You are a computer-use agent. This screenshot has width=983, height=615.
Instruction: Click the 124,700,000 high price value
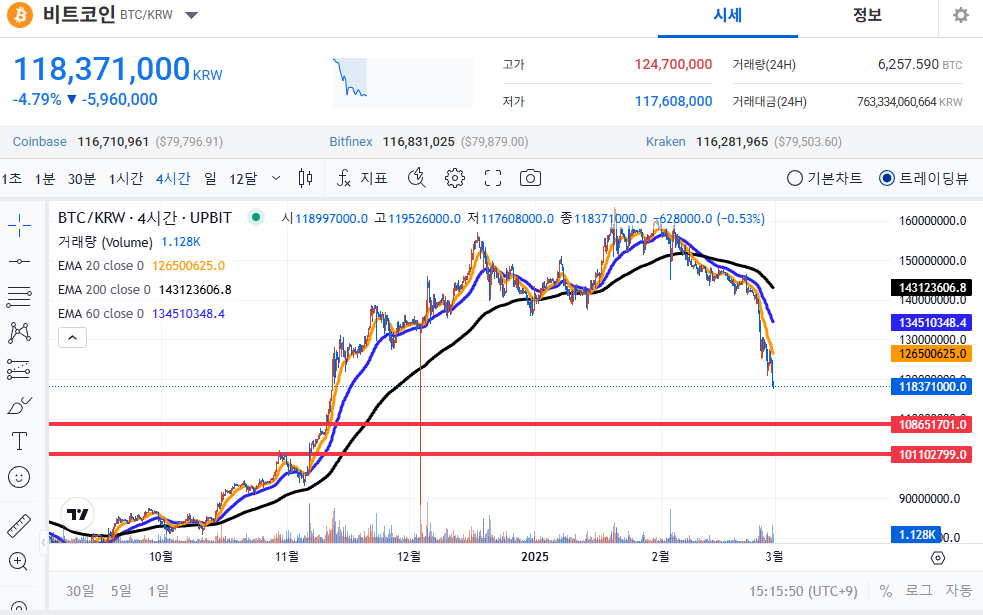tap(673, 65)
